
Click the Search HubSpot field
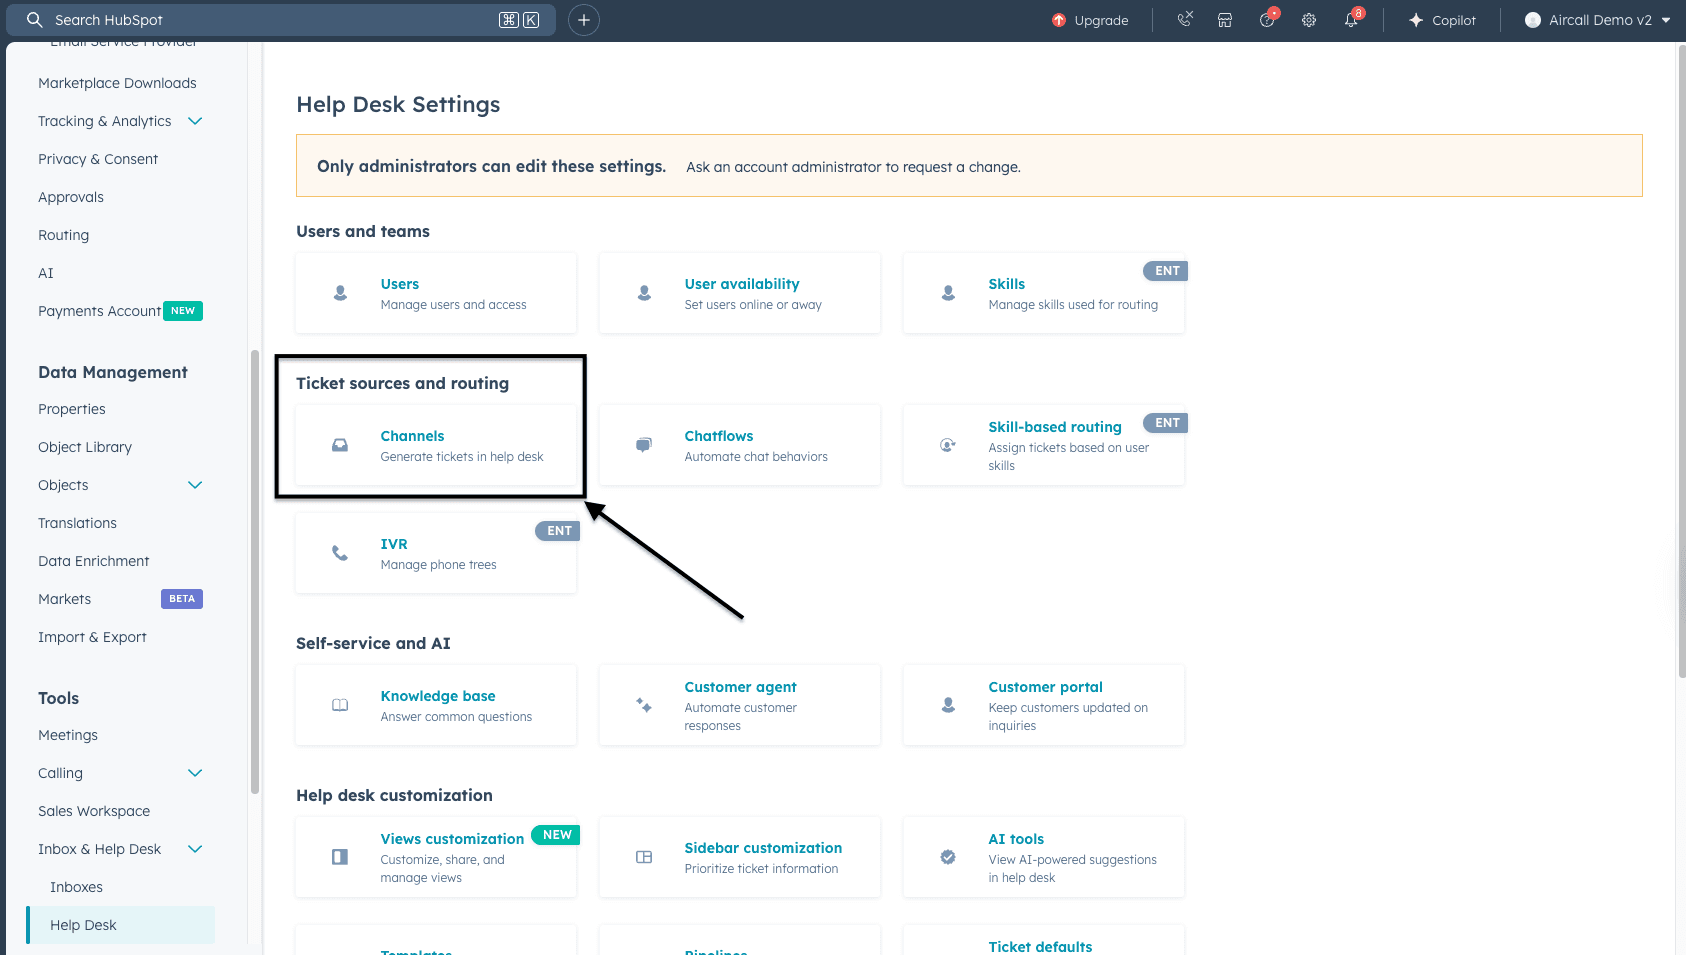pyautogui.click(x=270, y=20)
